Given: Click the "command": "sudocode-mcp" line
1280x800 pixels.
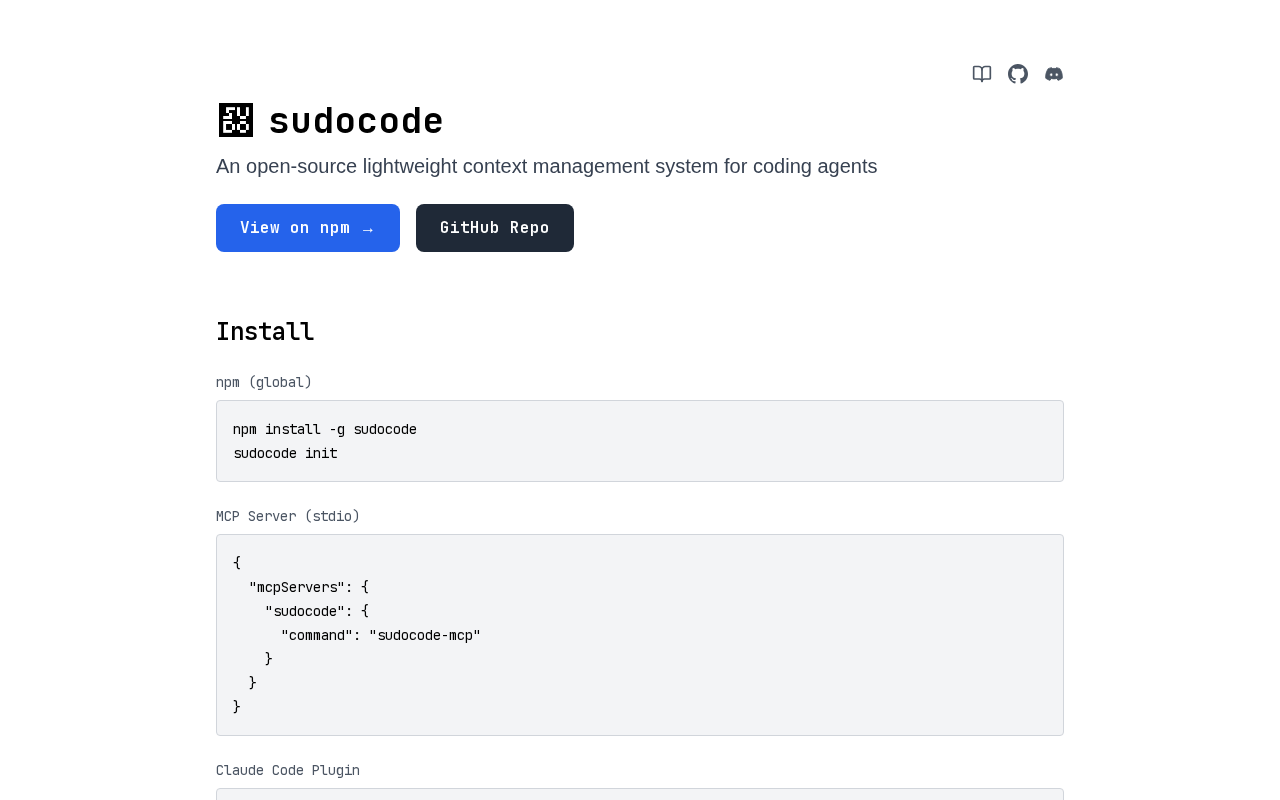Looking at the screenshot, I should tap(380, 635).
